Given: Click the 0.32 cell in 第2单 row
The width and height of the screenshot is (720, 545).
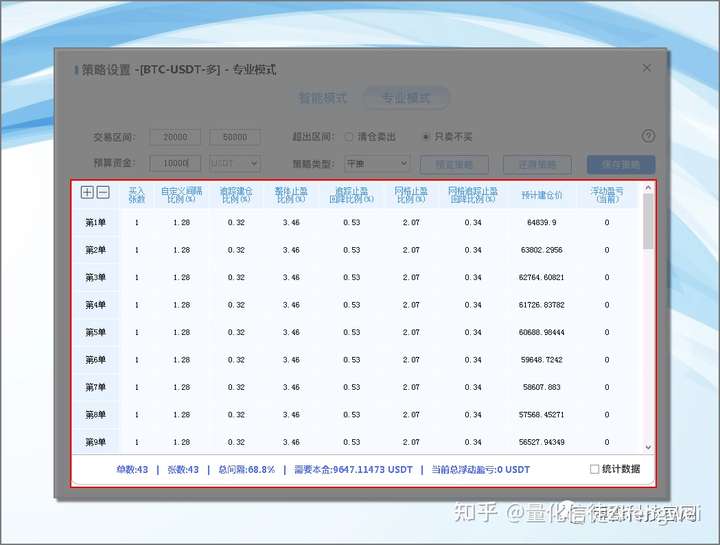Looking at the screenshot, I should (236, 250).
